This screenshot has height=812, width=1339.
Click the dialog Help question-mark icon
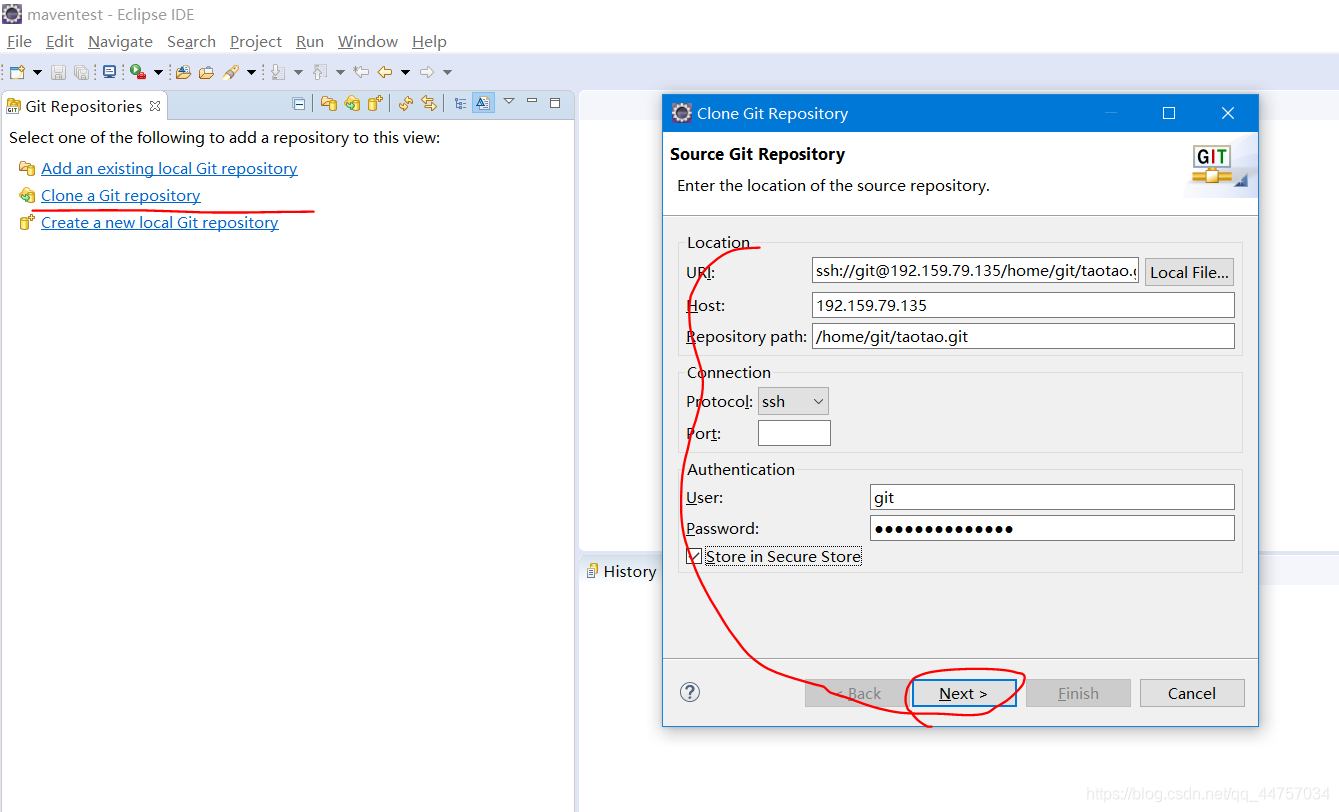[690, 692]
